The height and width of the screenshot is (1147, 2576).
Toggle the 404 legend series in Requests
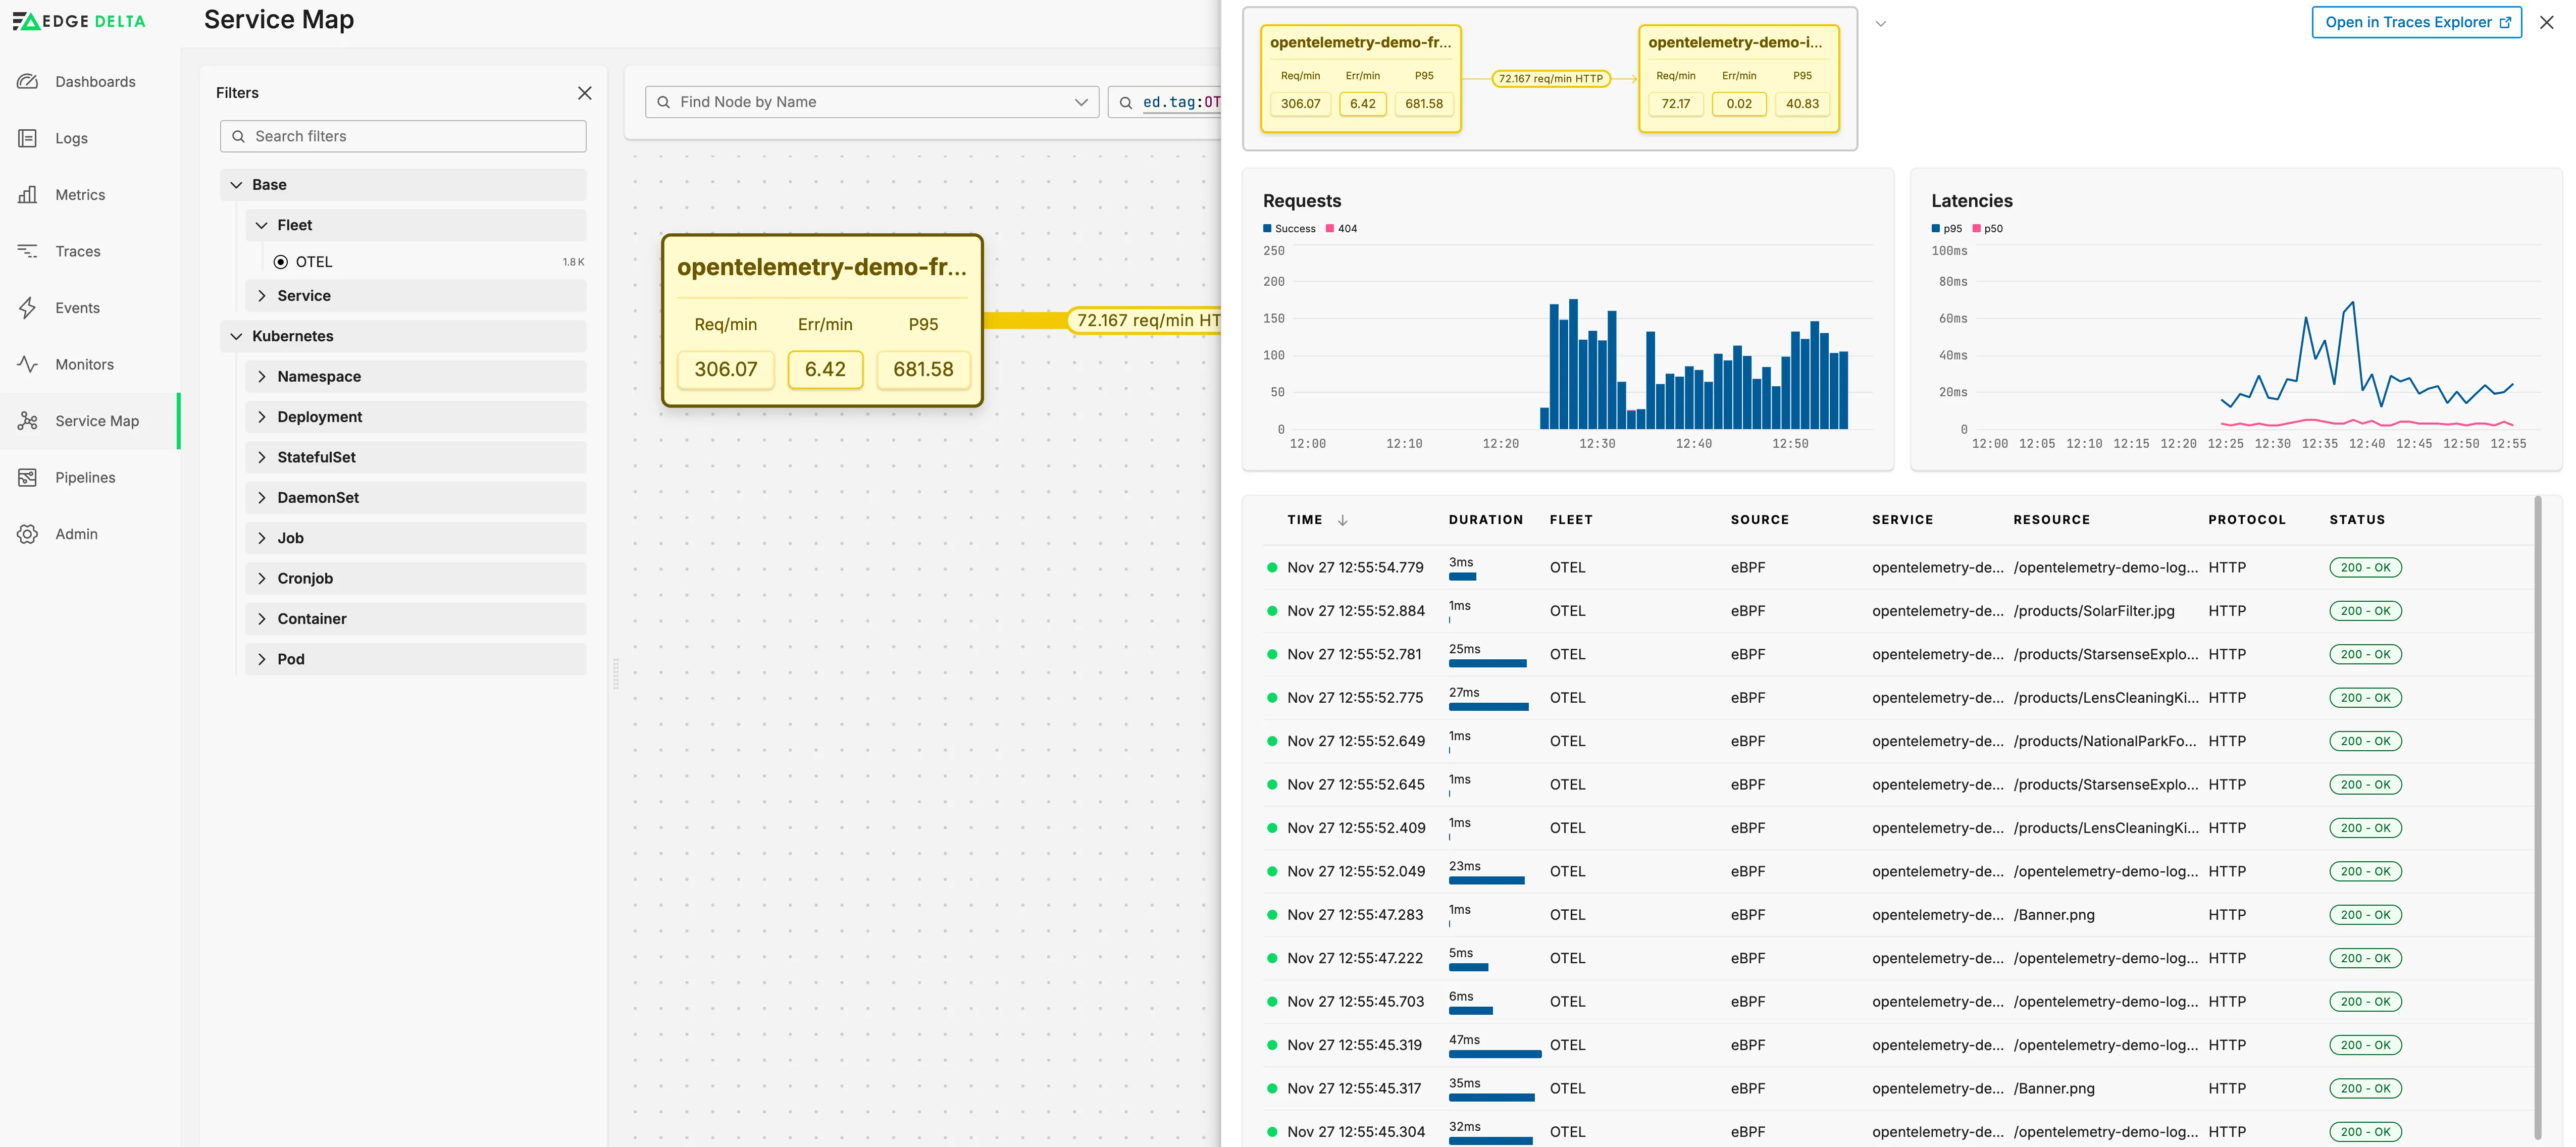pyautogui.click(x=1342, y=229)
